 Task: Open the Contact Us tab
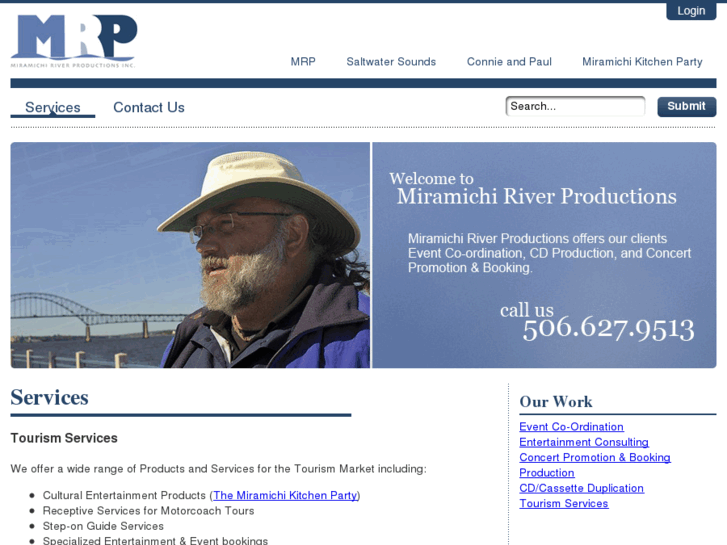click(149, 108)
